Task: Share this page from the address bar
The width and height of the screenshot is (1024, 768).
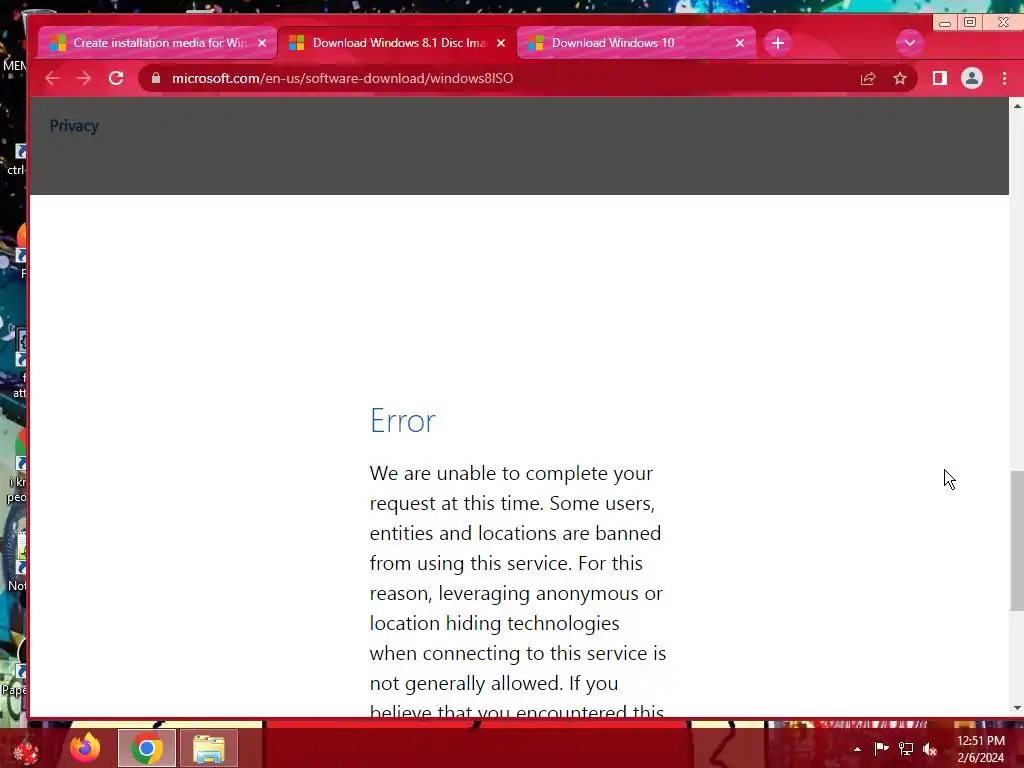Action: 868,78
